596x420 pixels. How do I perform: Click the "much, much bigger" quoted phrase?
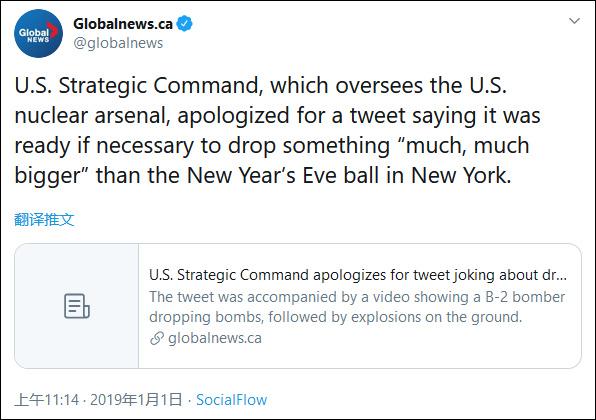tap(272, 161)
